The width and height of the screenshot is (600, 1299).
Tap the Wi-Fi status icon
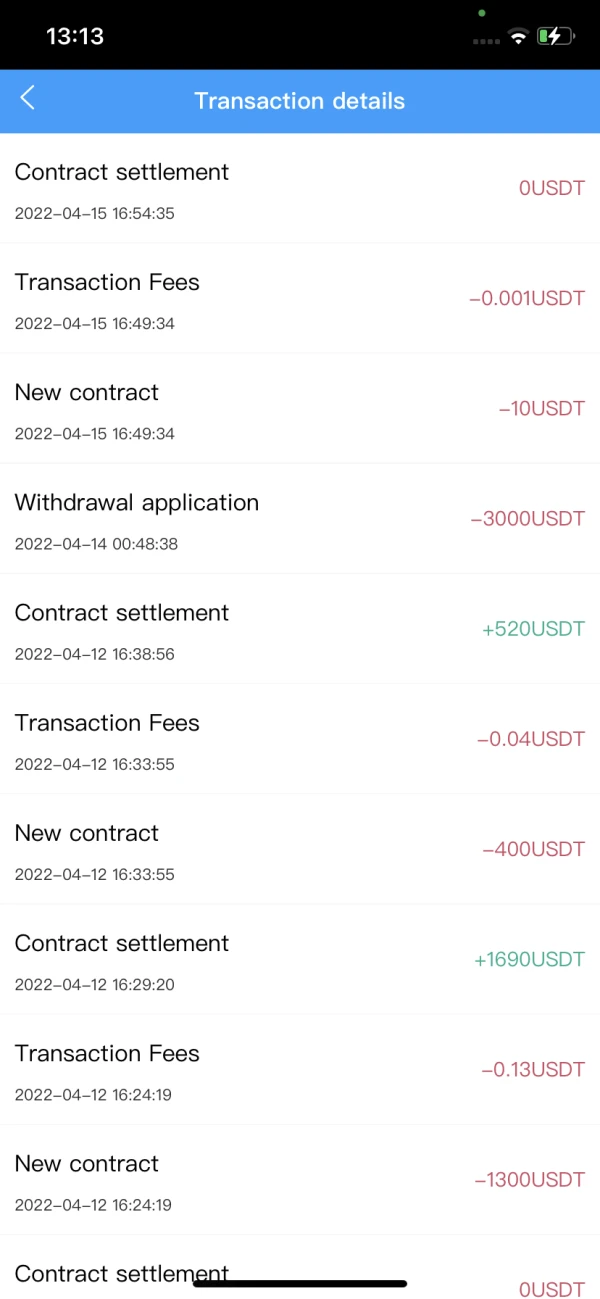pyautogui.click(x=517, y=37)
